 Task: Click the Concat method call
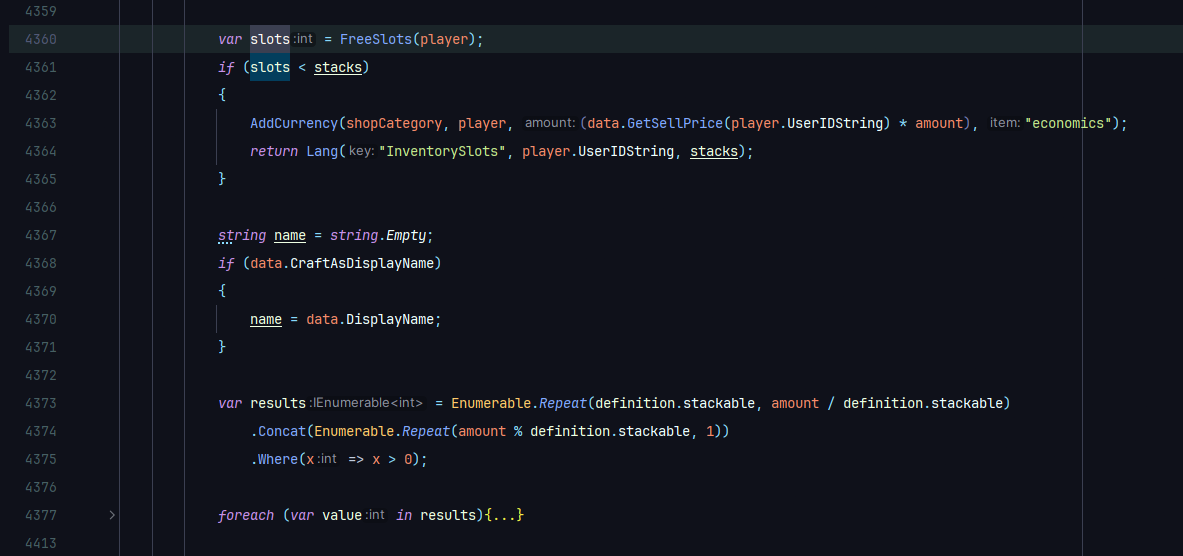(x=281, y=432)
